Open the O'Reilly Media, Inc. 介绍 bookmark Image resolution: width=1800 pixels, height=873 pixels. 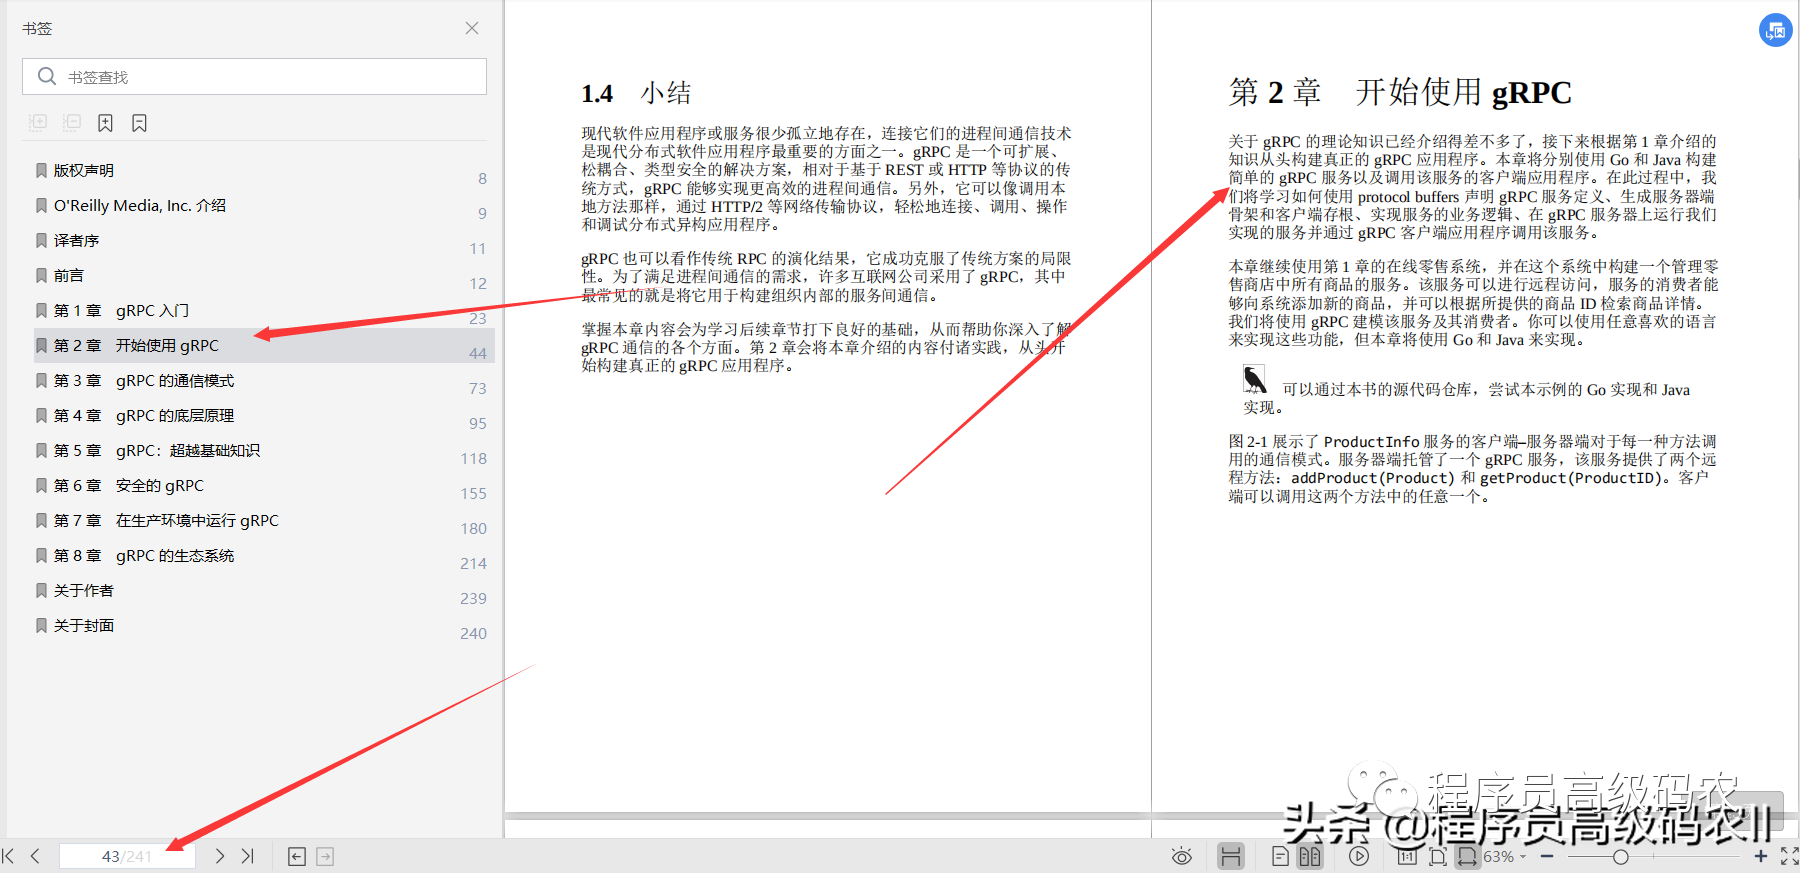(140, 206)
